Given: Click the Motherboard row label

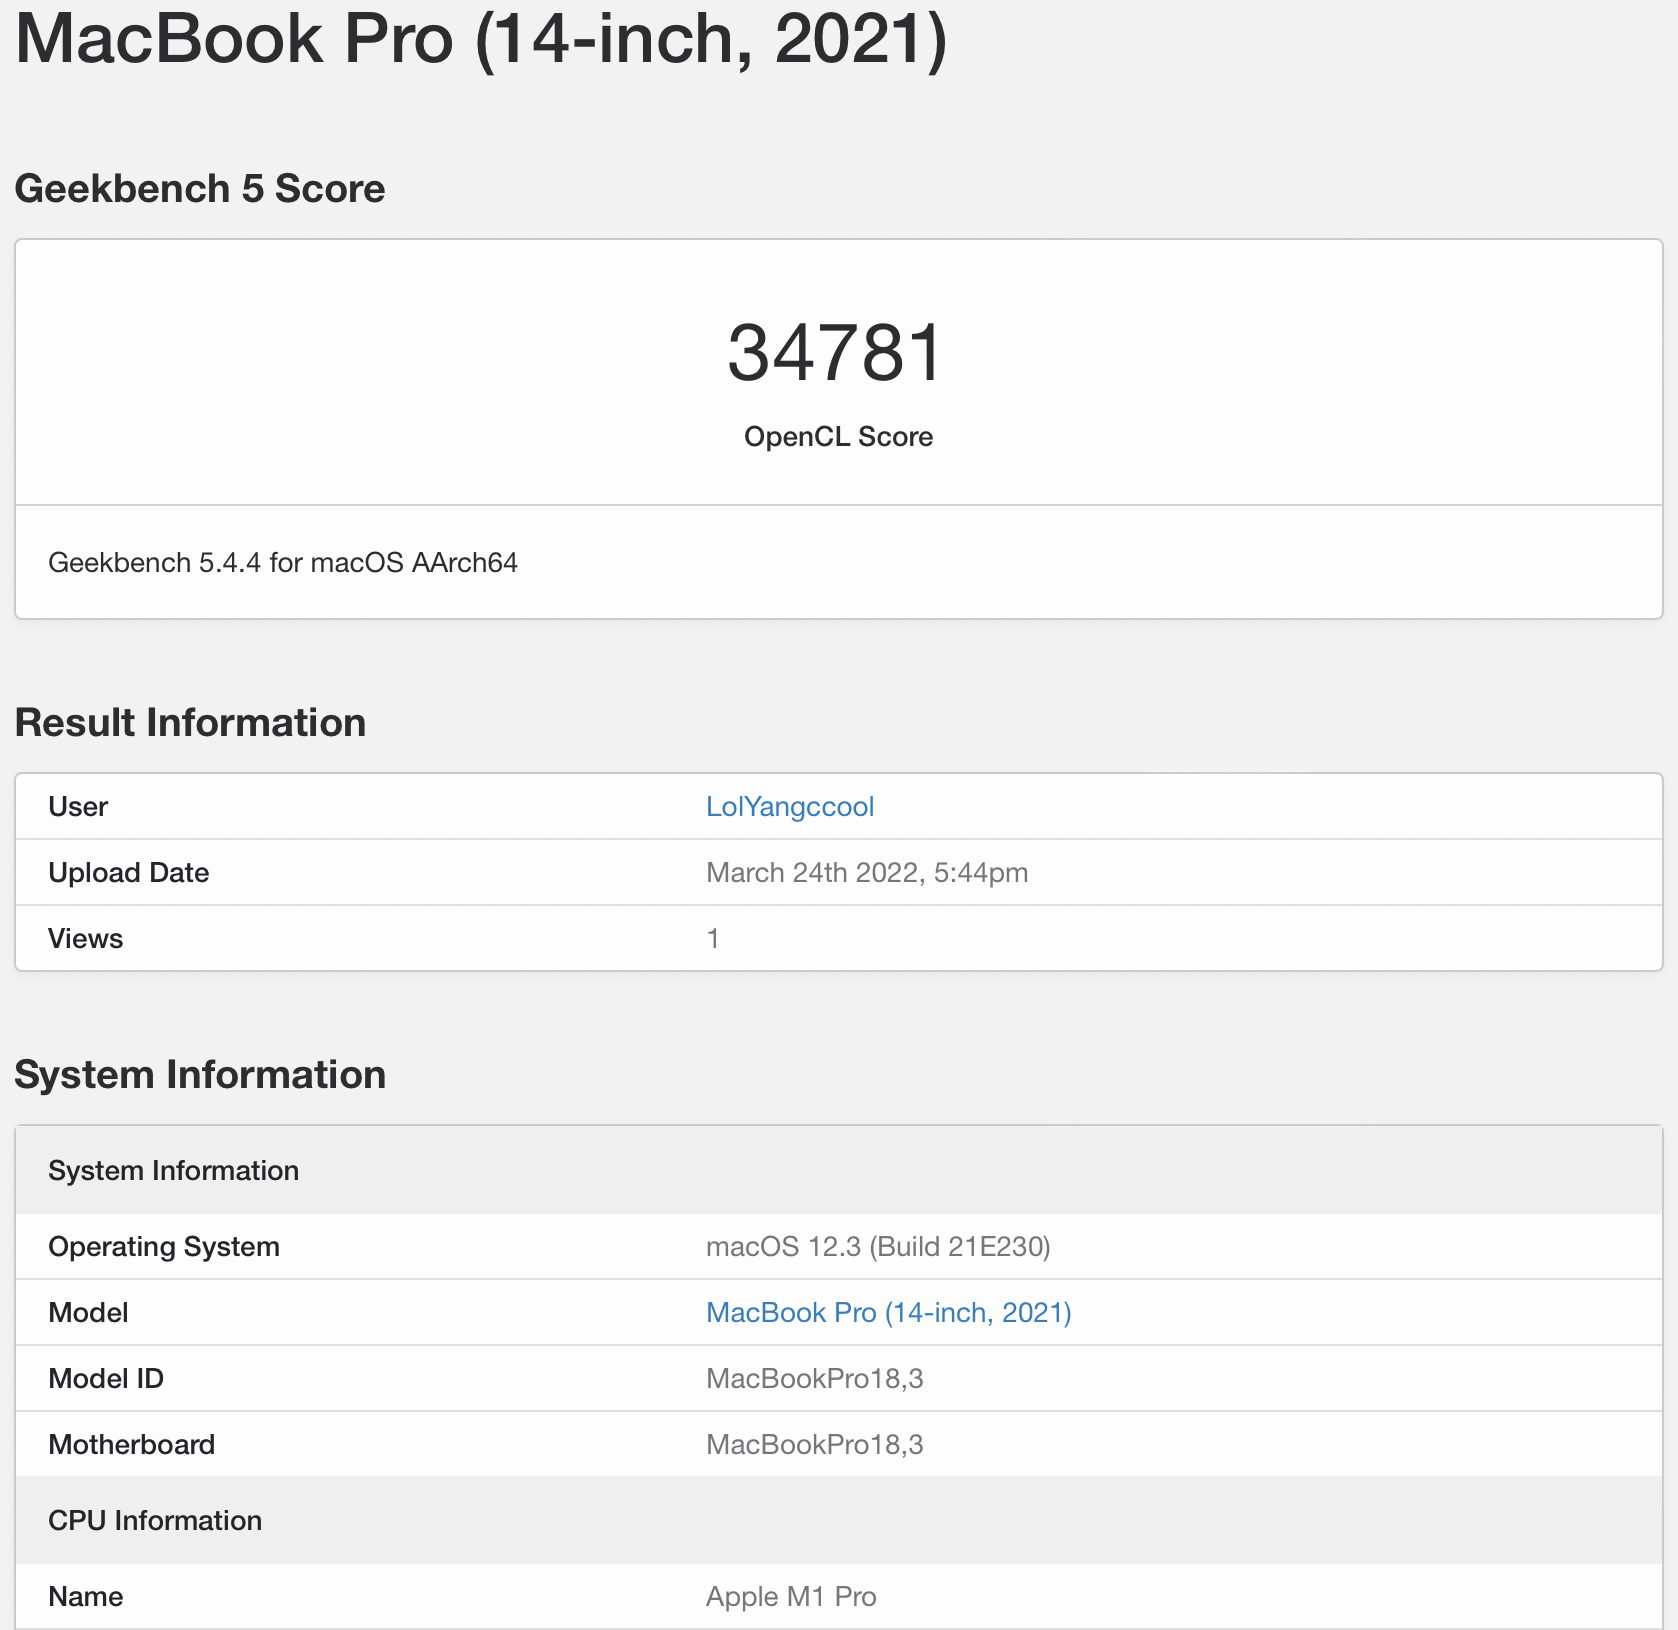Looking at the screenshot, I should point(132,1445).
